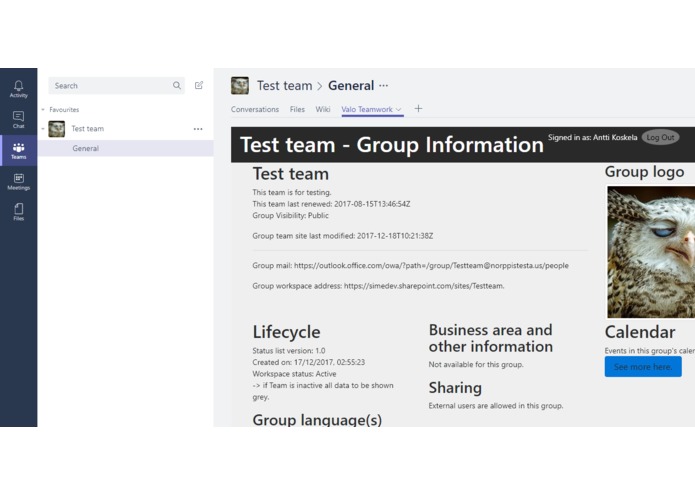Open the Files icon in sidebar

click(19, 212)
